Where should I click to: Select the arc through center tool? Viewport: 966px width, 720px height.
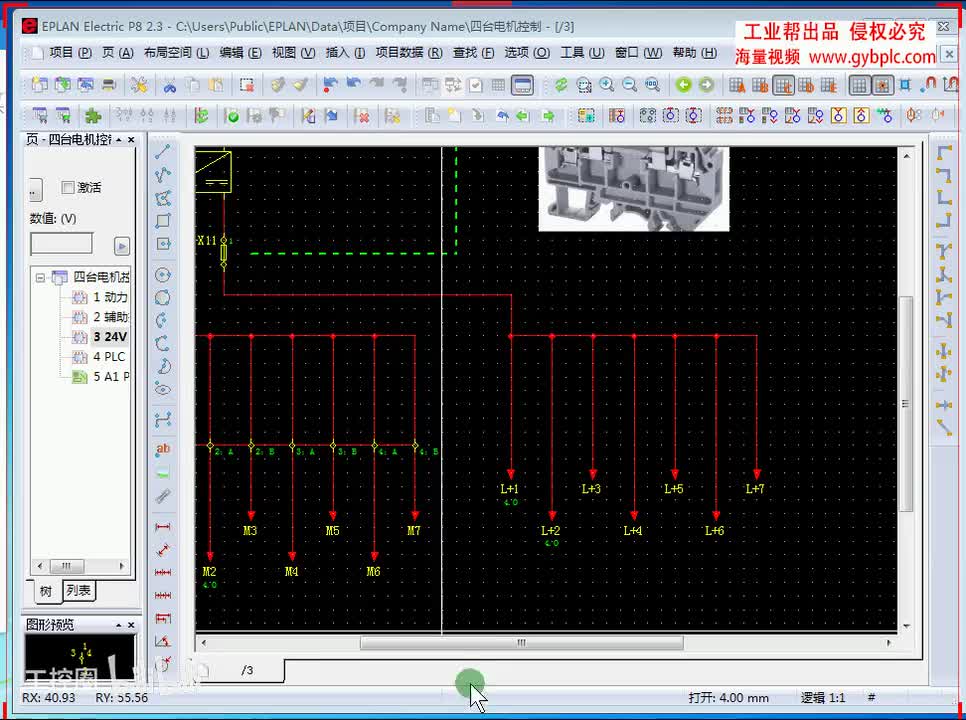(x=163, y=320)
